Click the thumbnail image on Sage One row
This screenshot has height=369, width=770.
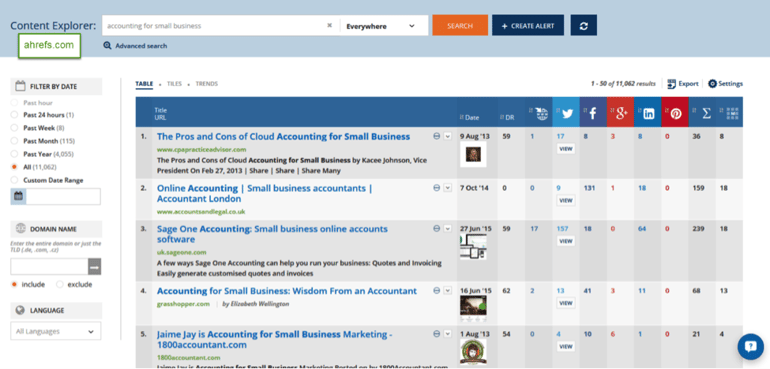point(473,247)
